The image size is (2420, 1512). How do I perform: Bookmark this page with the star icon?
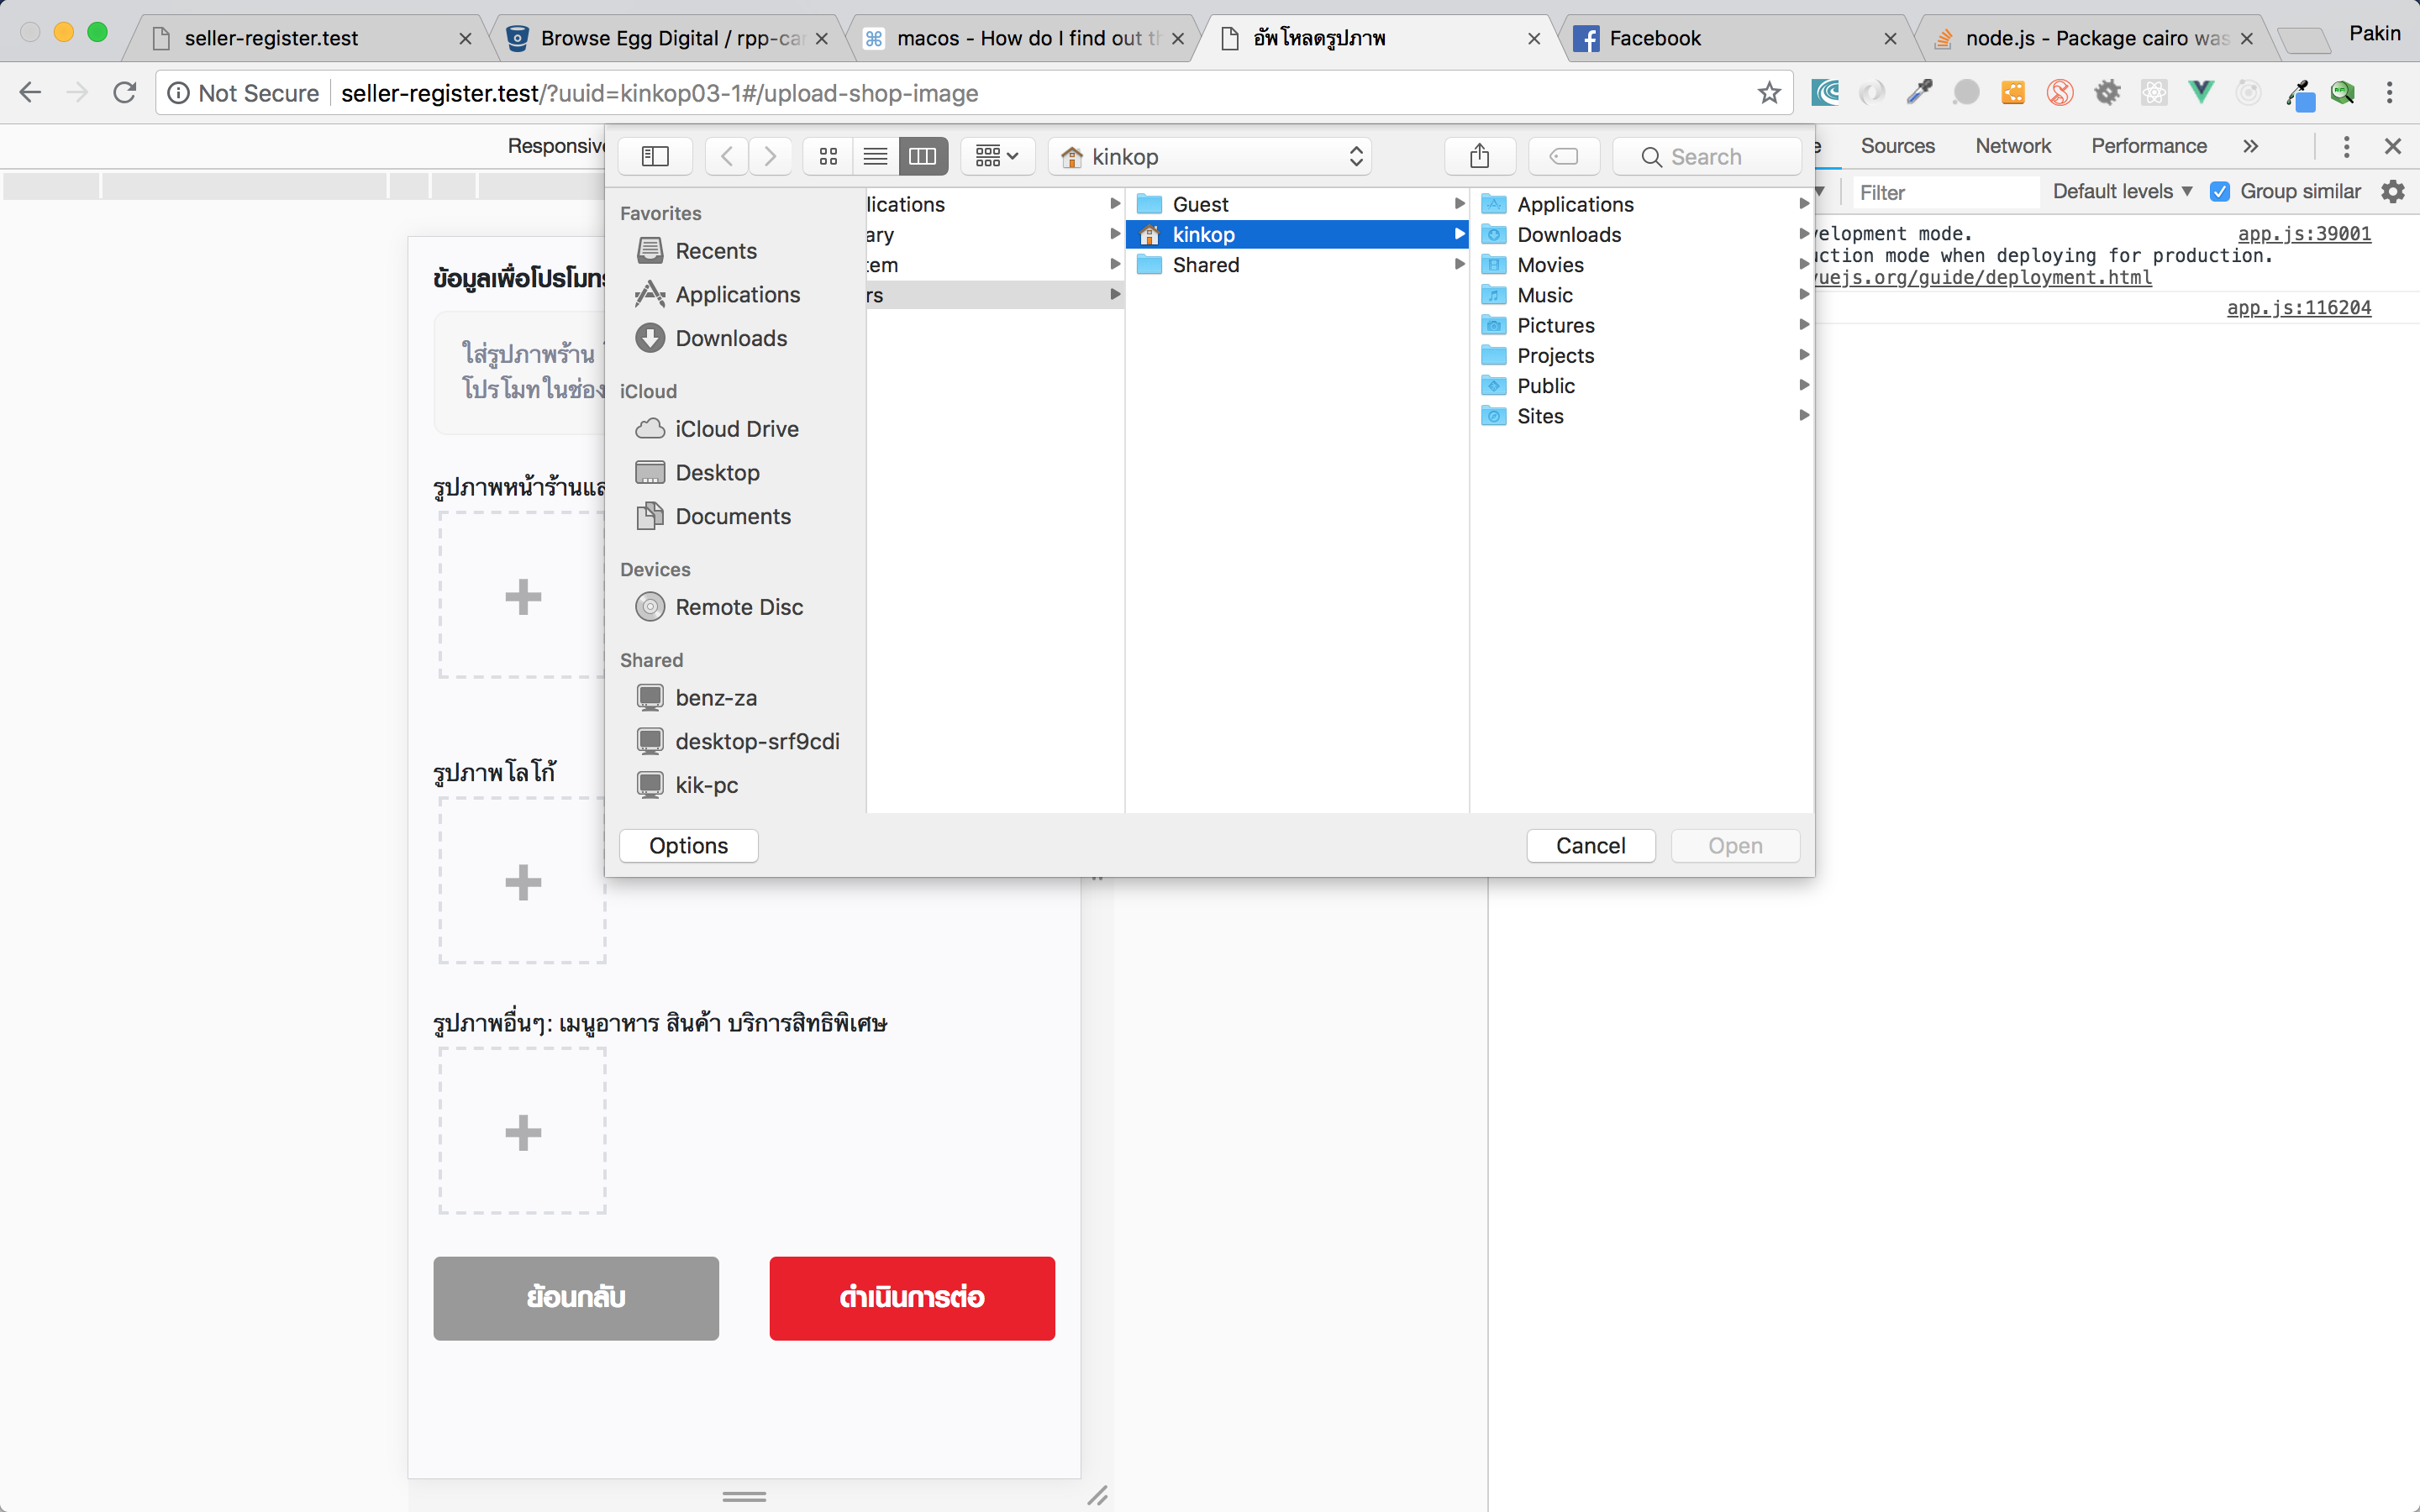1769,93
